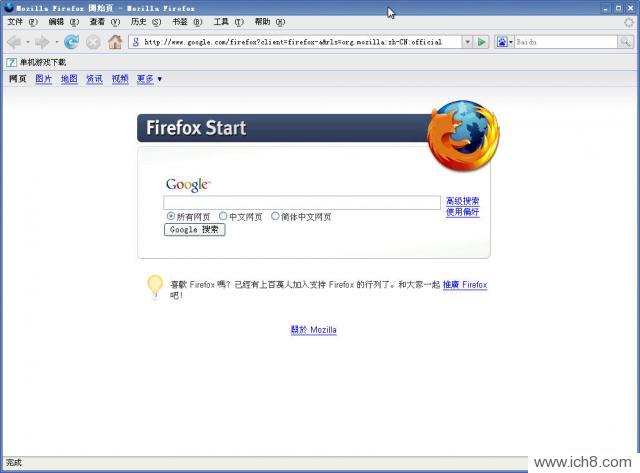This screenshot has height=473, width=640.
Task: Open the search engine selector dropdown
Action: click(x=511, y=42)
